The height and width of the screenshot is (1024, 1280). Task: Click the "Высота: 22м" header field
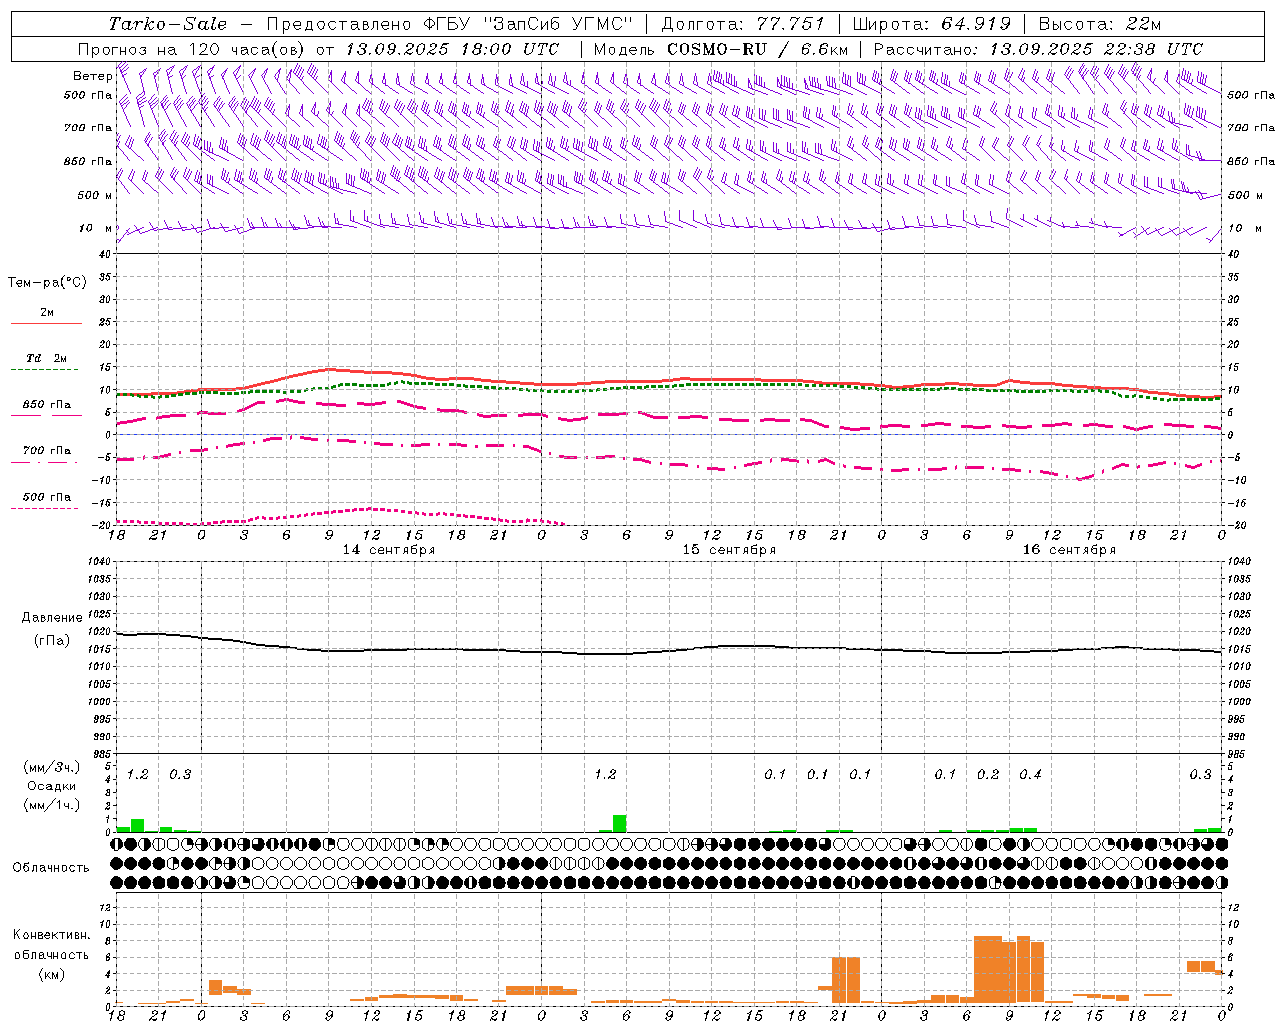(1100, 24)
